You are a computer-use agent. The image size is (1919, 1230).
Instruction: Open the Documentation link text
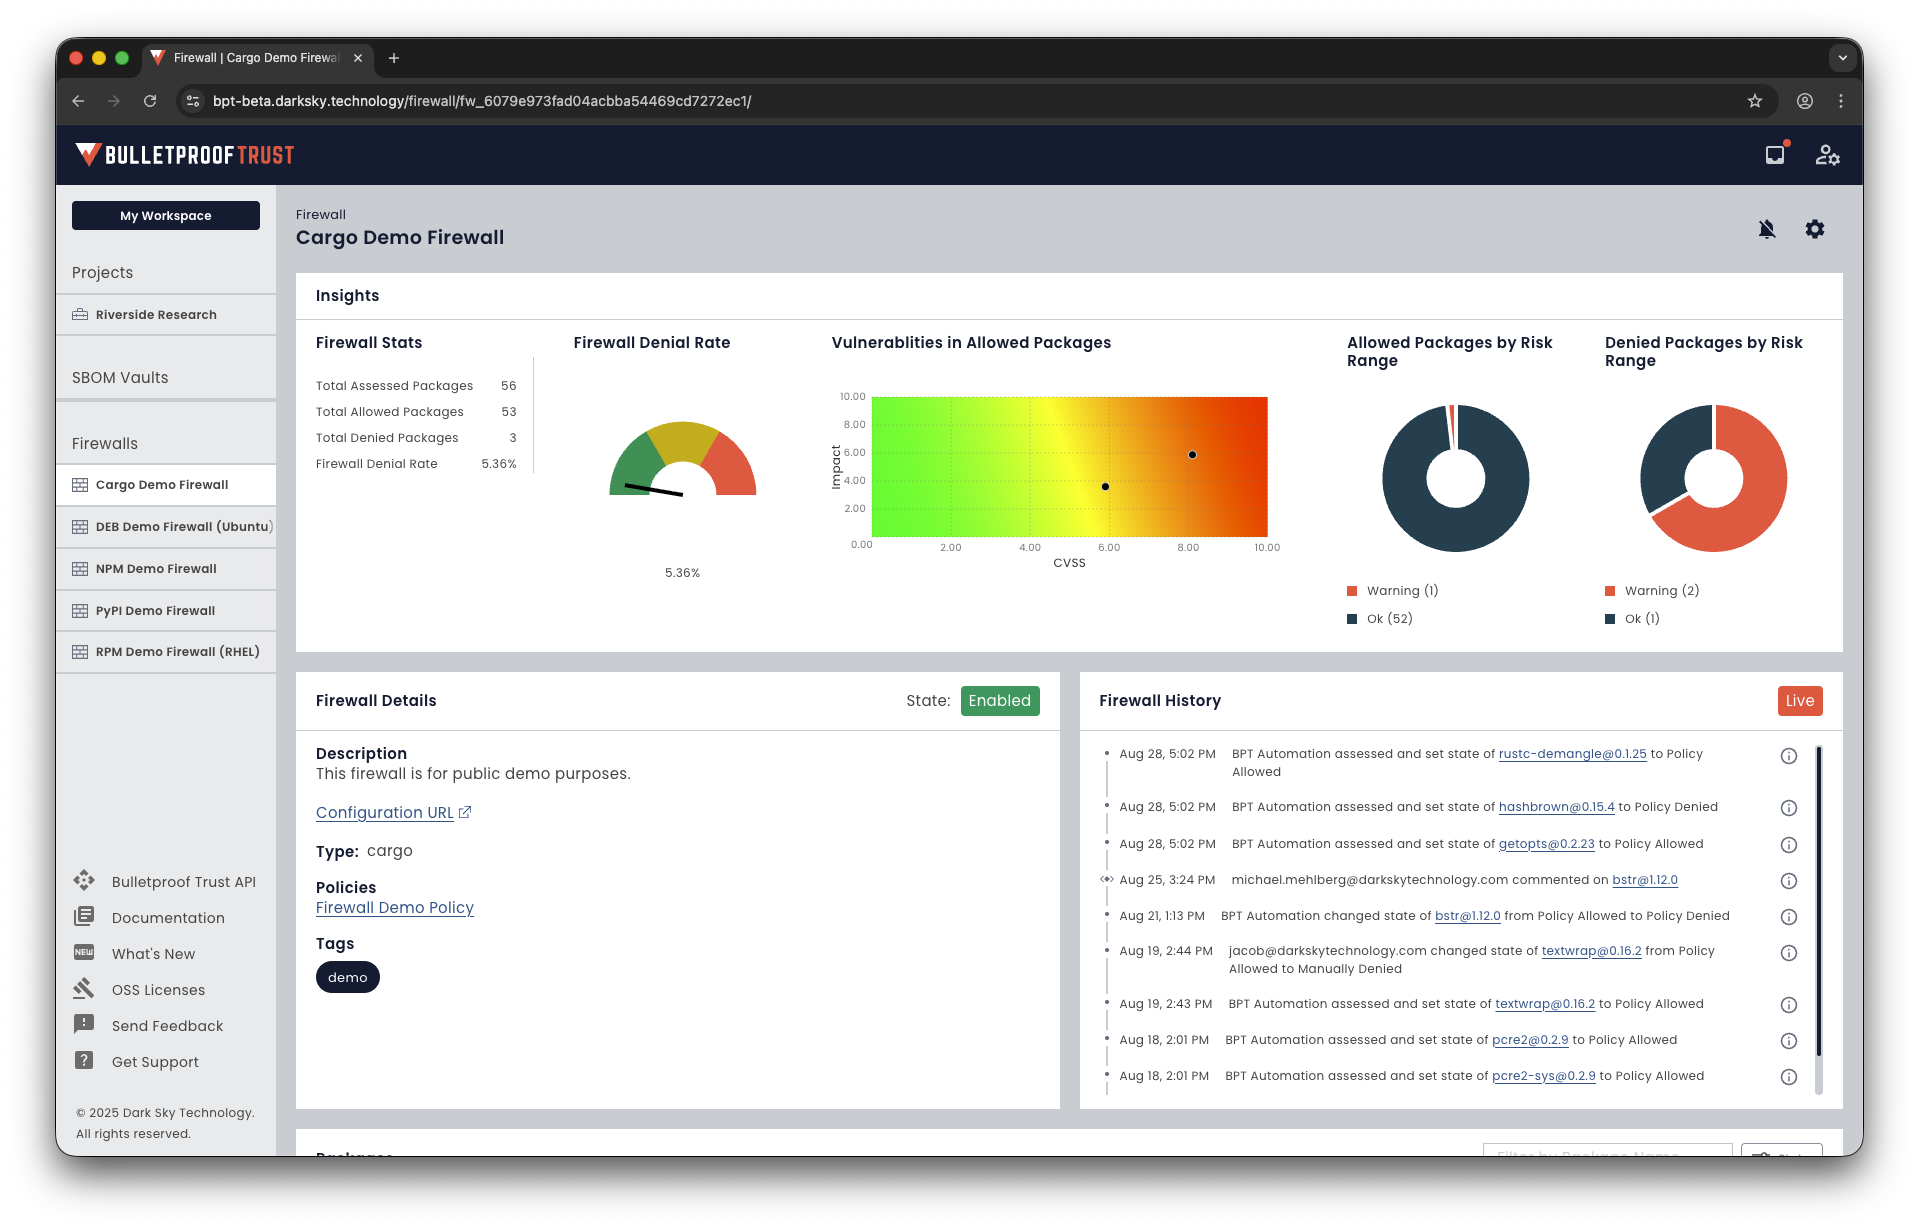168,918
